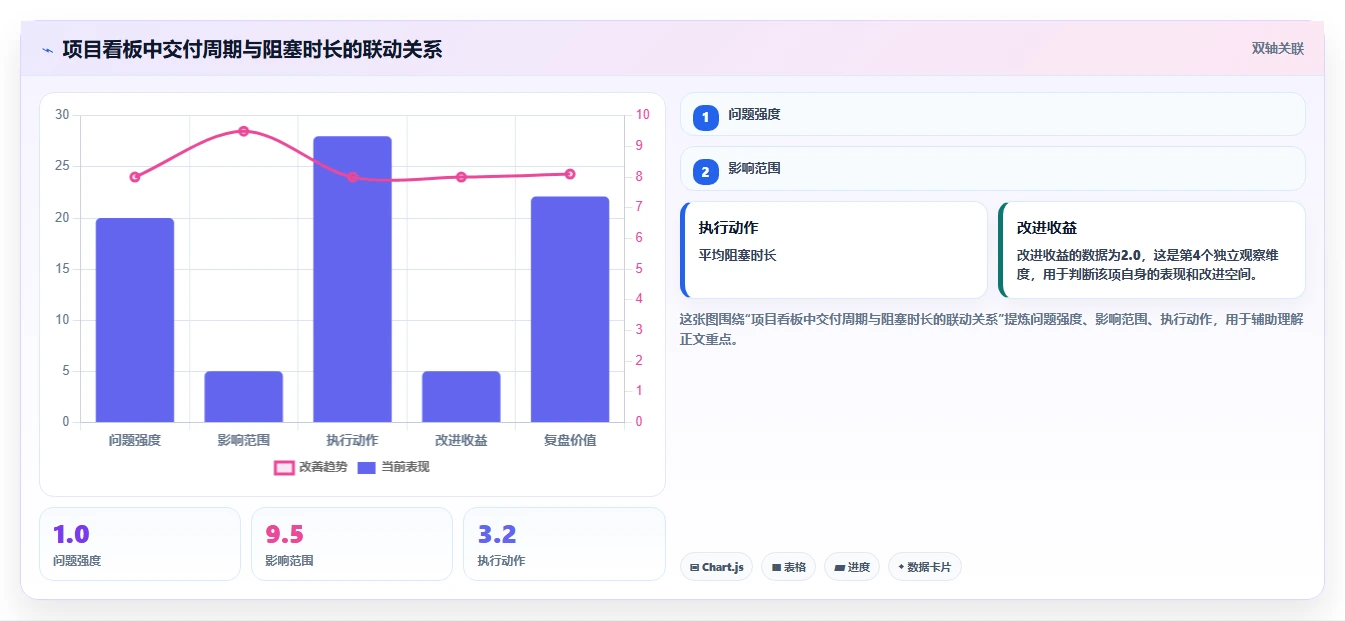The height and width of the screenshot is (621, 1345).
Task: Click the number 1 badge for 问题强度
Action: 706,116
